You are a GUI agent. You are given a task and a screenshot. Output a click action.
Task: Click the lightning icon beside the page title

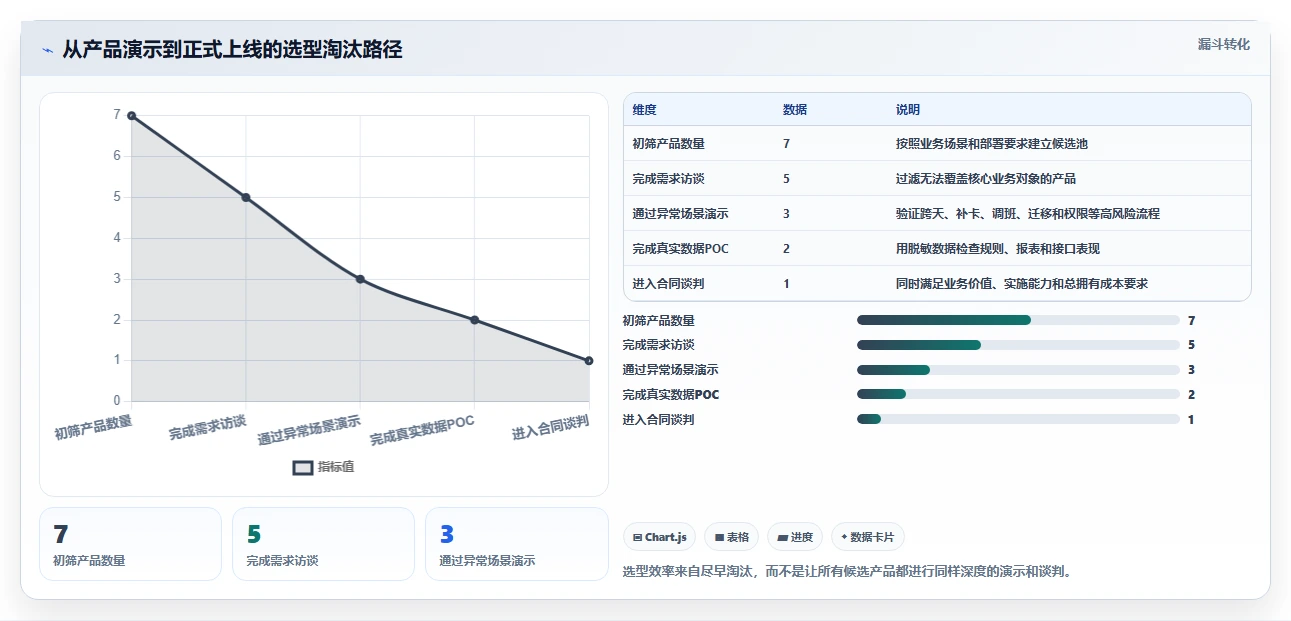47,50
